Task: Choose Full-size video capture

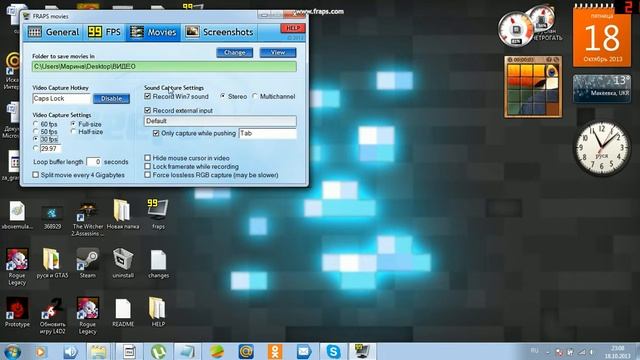Action: pos(73,124)
